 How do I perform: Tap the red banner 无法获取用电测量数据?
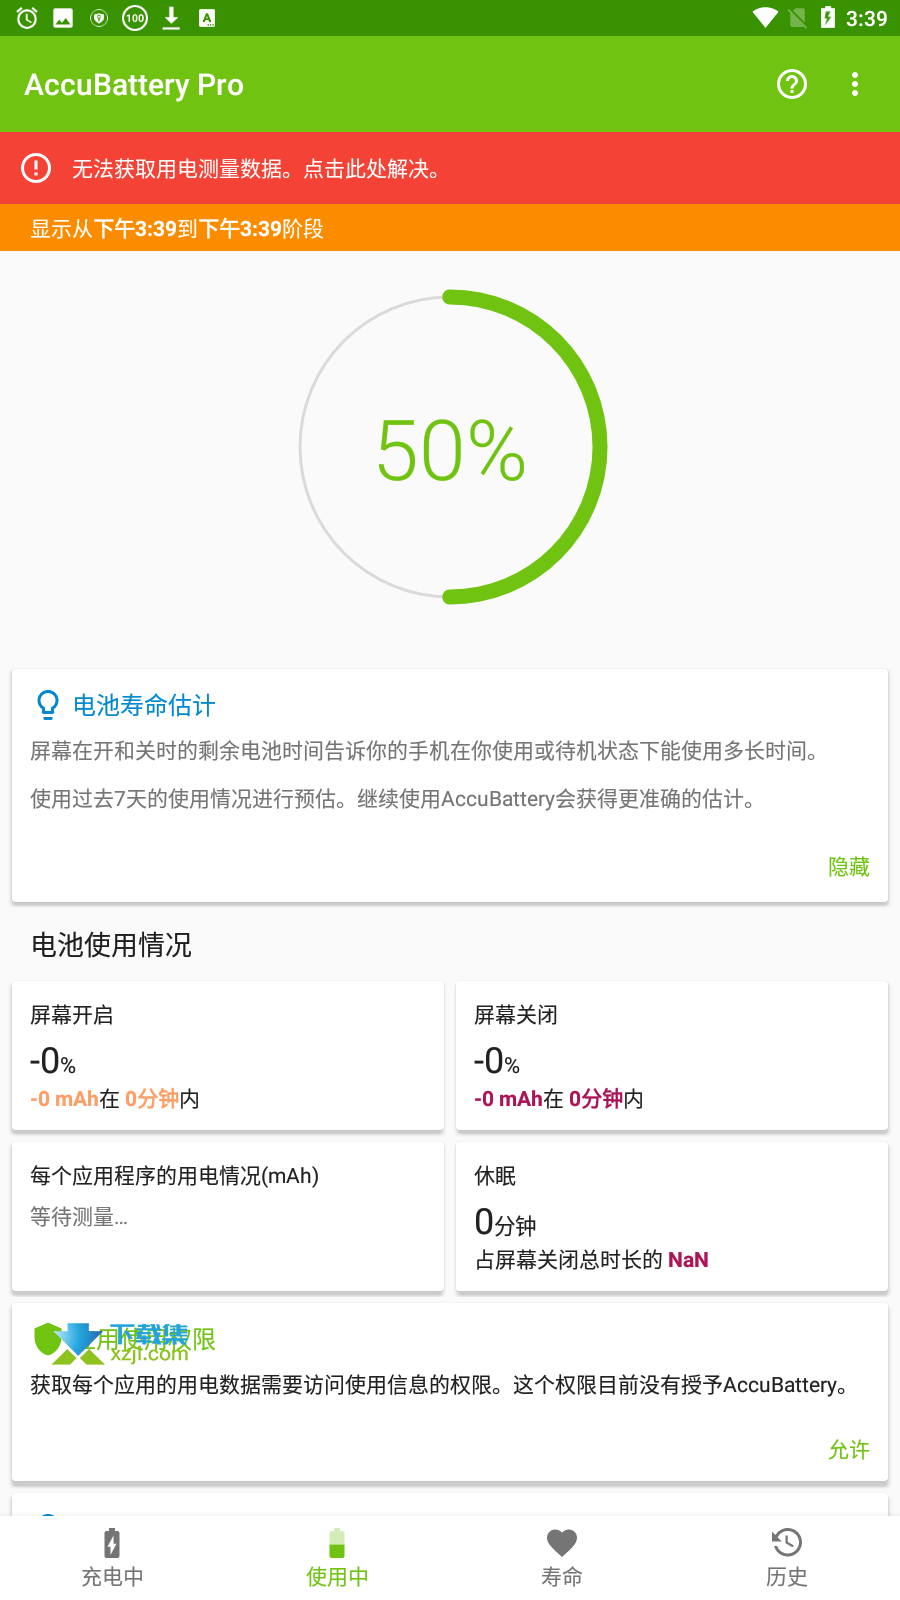[450, 168]
